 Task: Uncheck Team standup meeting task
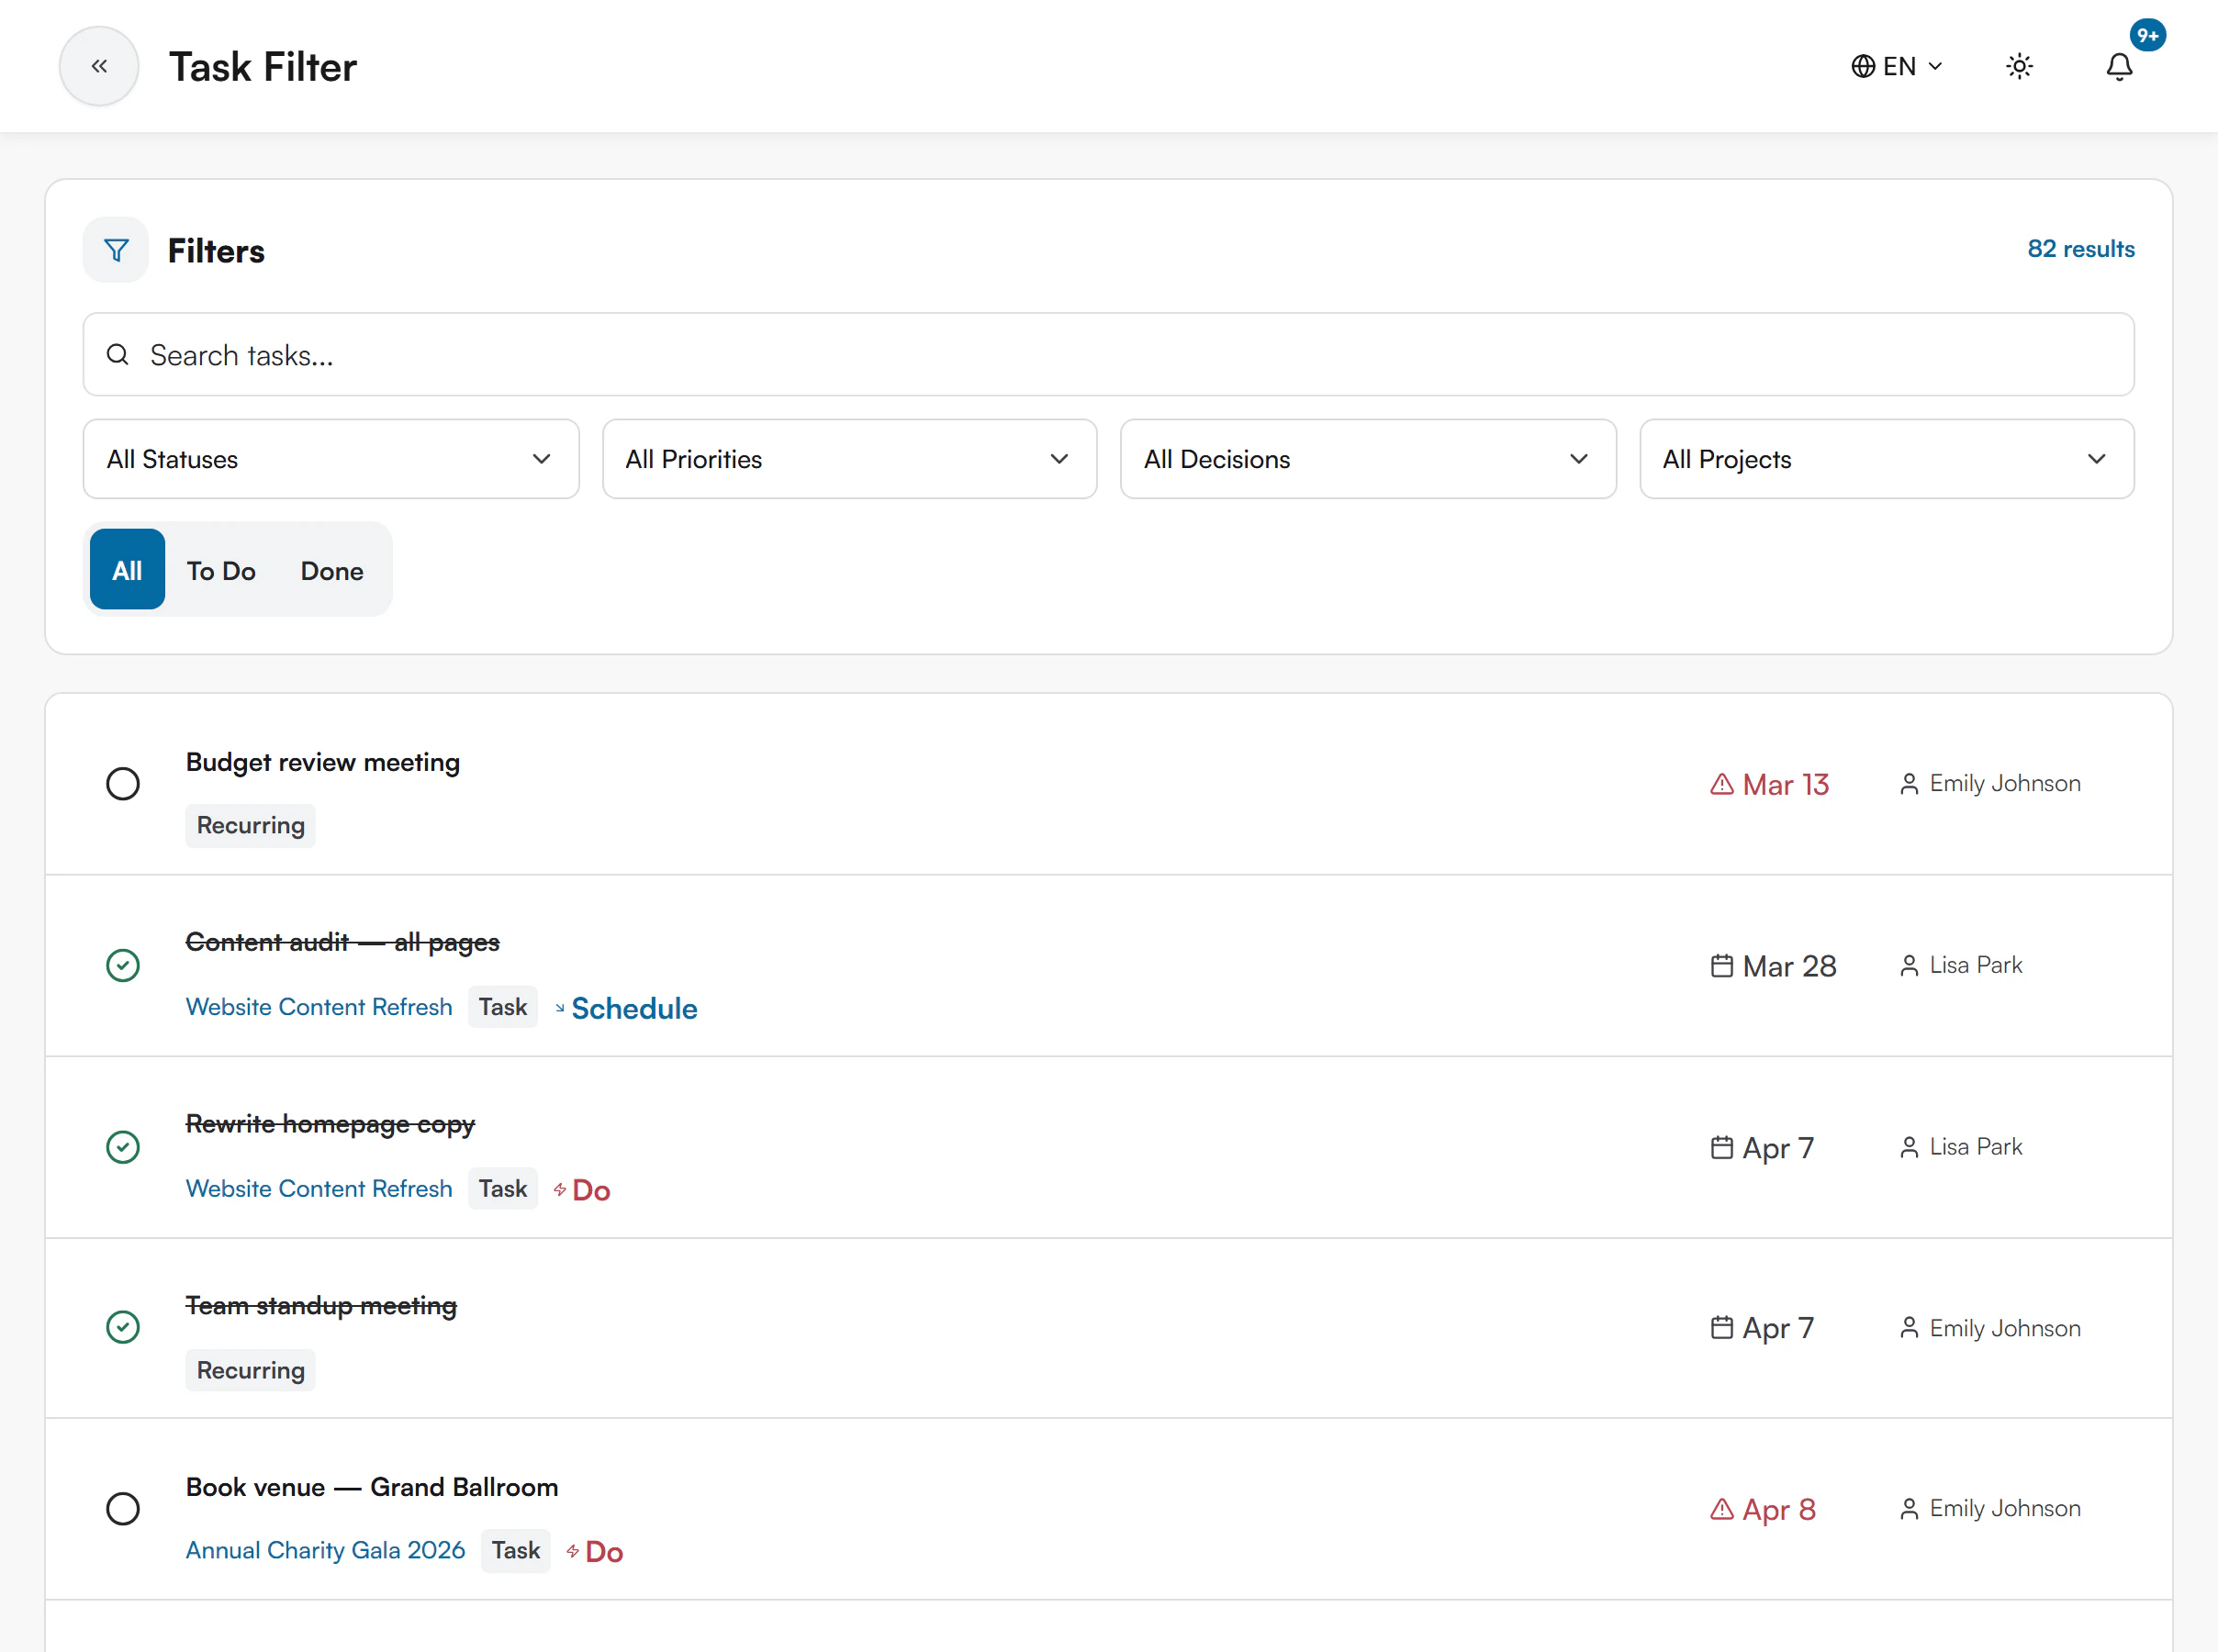pos(123,1328)
